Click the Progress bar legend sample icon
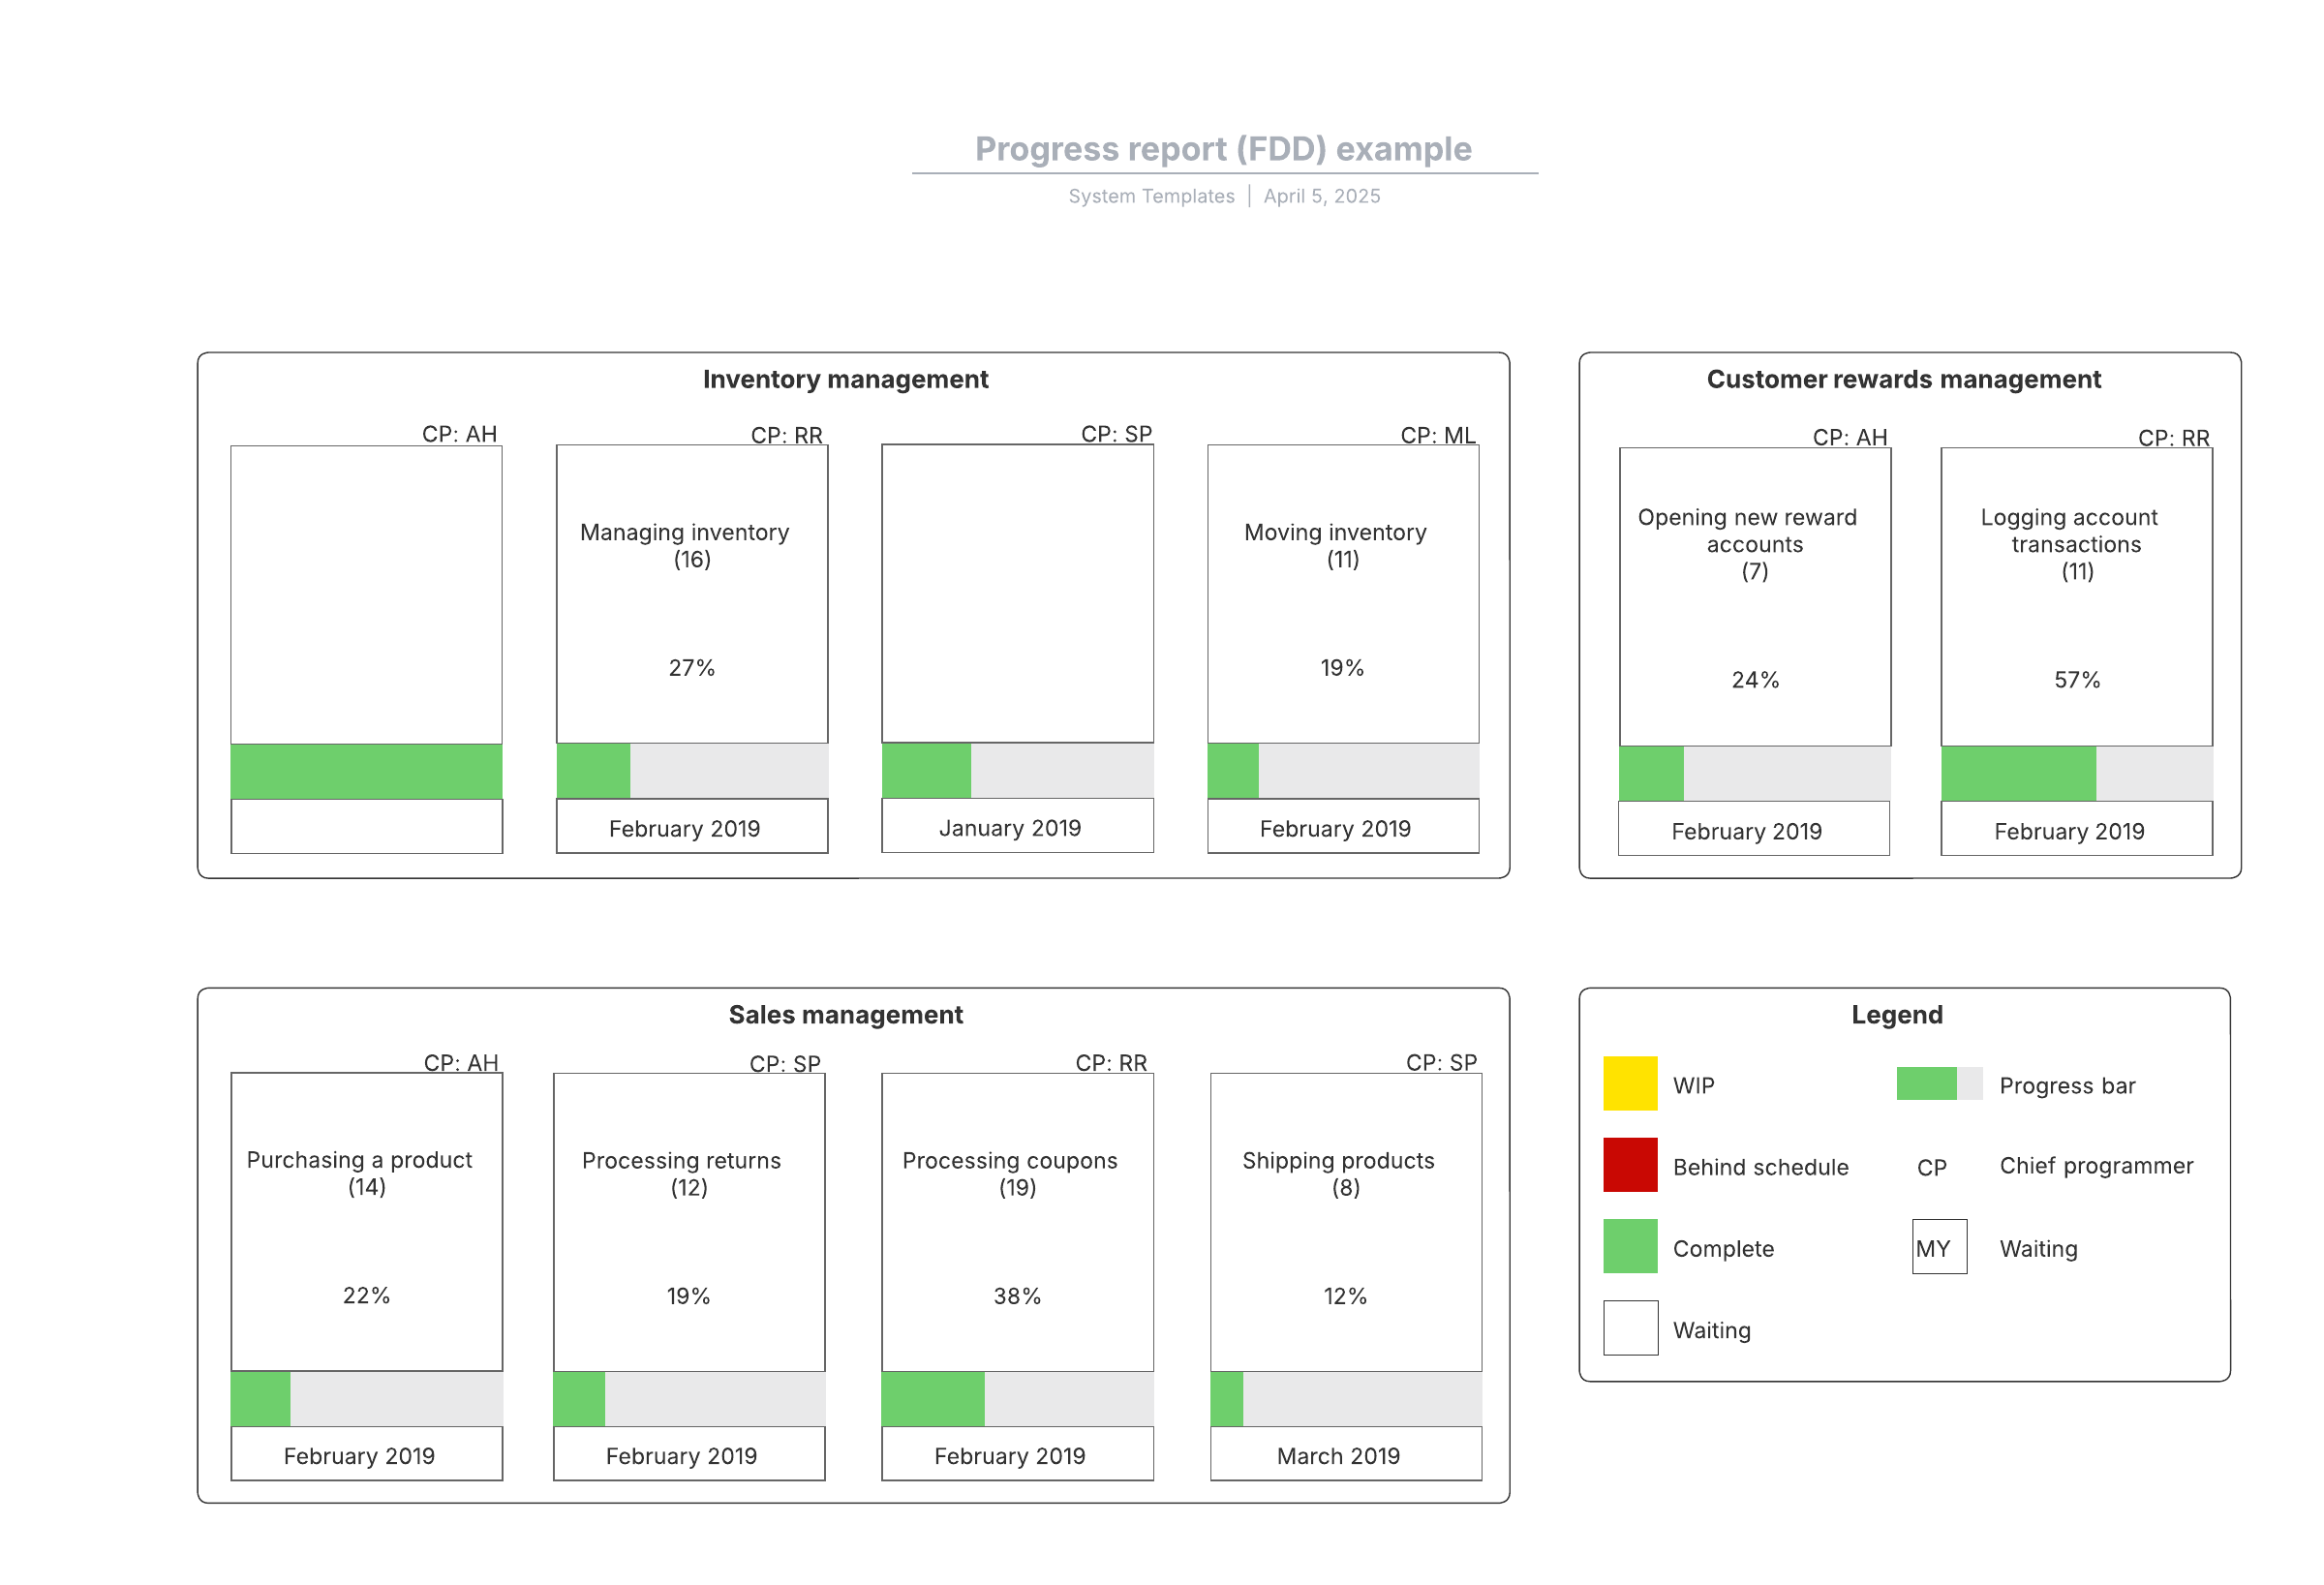The width and height of the screenshot is (2324, 1585). pos(1938,1083)
